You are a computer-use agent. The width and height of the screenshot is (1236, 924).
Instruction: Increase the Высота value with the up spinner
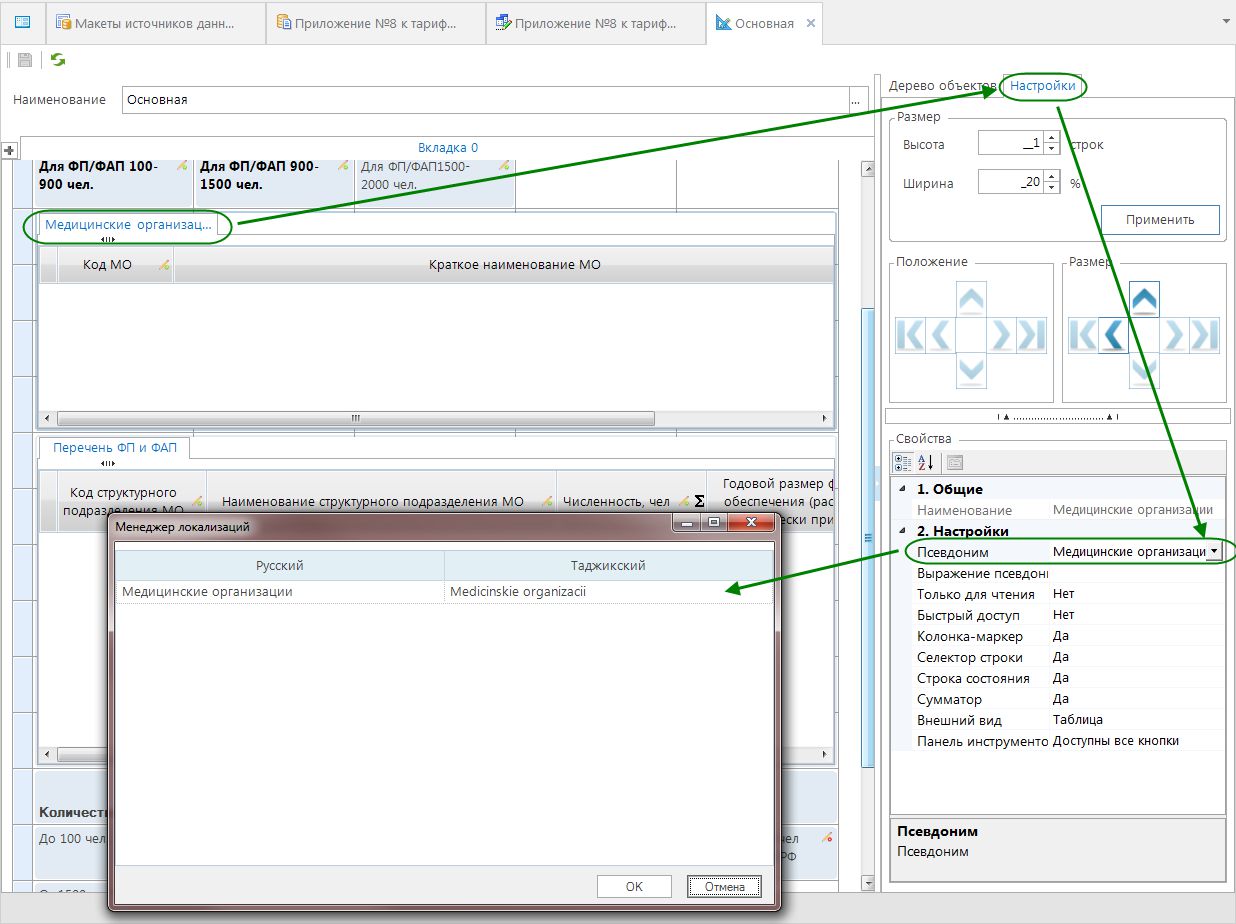point(1052,139)
